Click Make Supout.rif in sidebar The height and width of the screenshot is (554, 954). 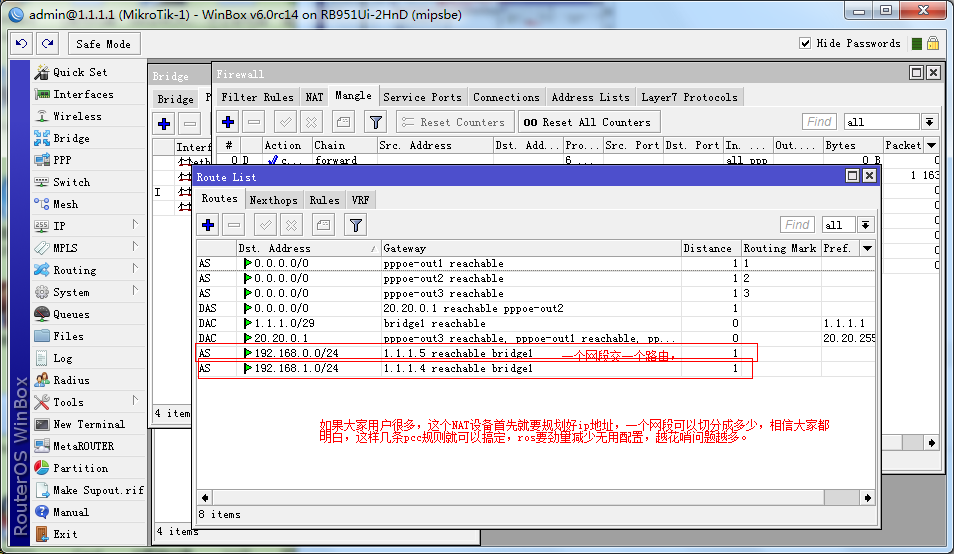click(98, 490)
